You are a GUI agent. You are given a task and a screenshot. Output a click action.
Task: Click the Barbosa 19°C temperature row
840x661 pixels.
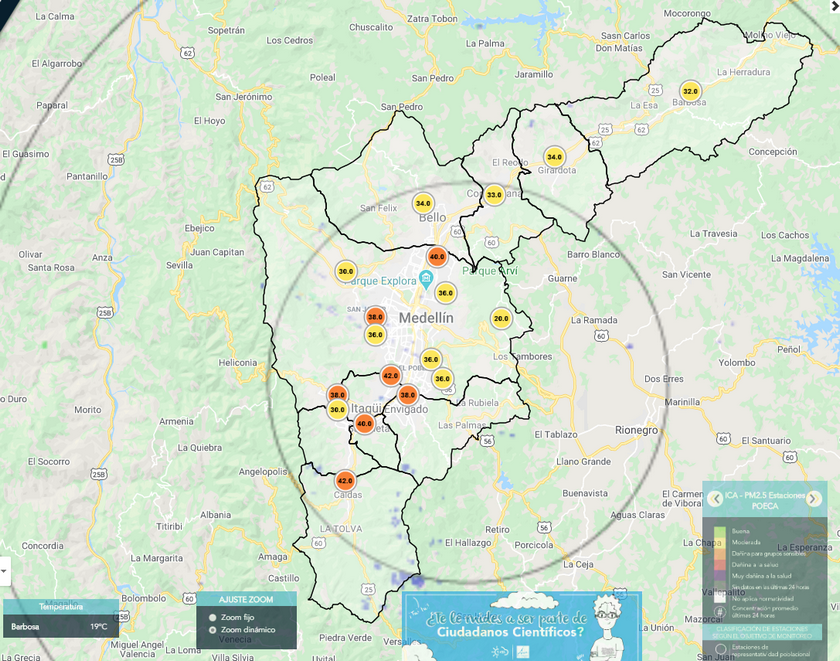click(x=60, y=627)
